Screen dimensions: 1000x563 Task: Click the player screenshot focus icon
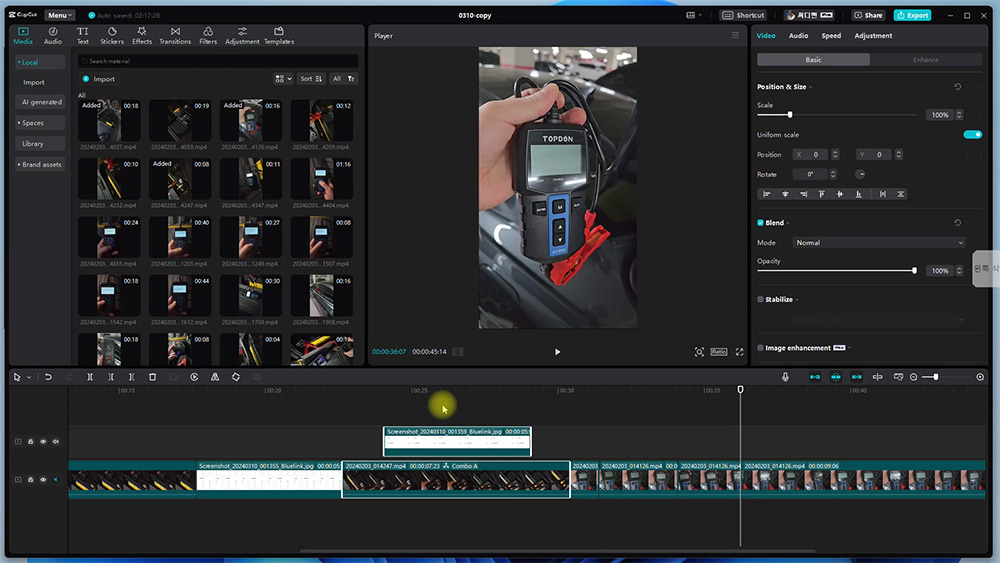tap(699, 352)
